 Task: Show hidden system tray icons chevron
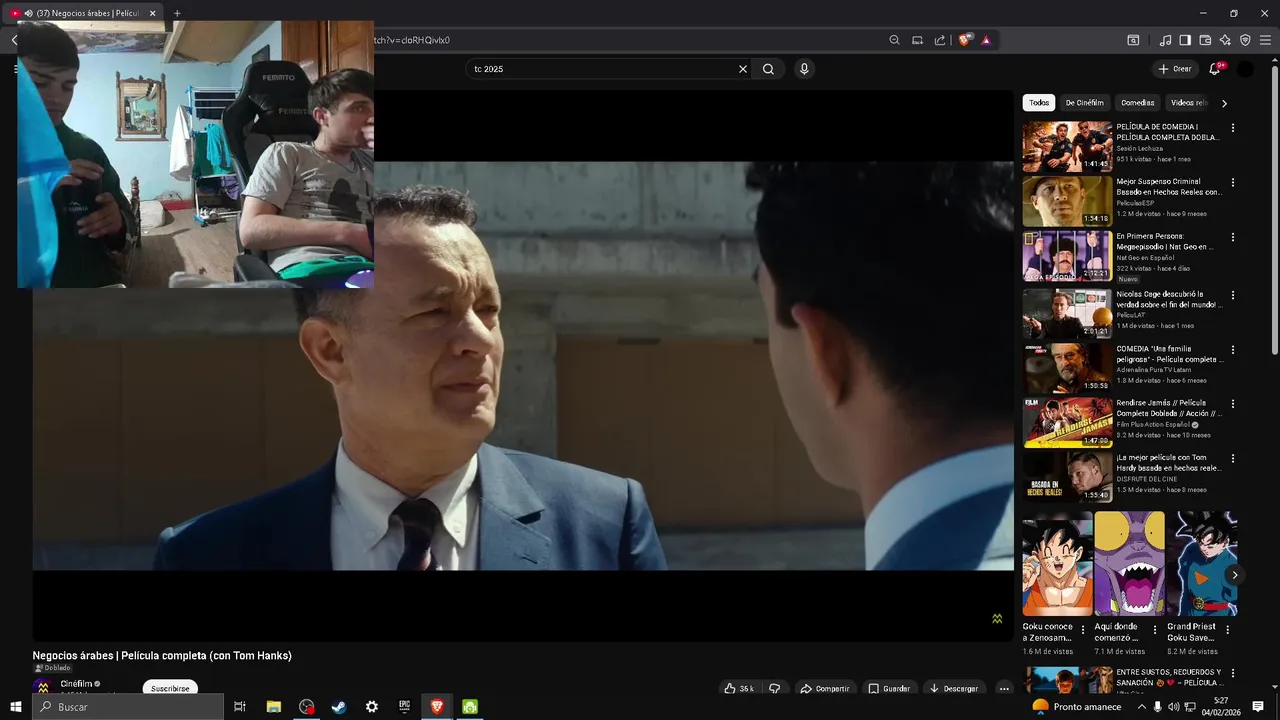(x=1142, y=707)
